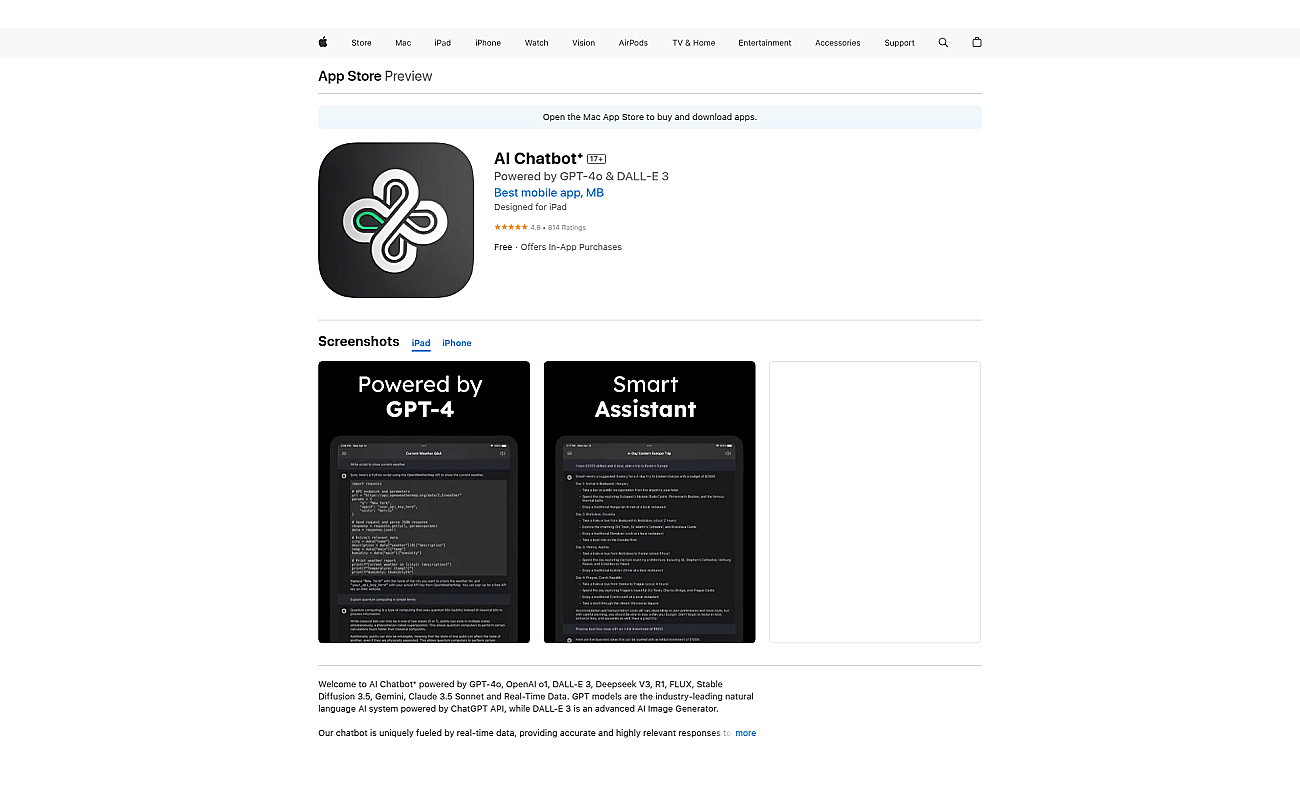Click the Designed for iPad label
Screen dimensions: 1300x788
coord(530,207)
